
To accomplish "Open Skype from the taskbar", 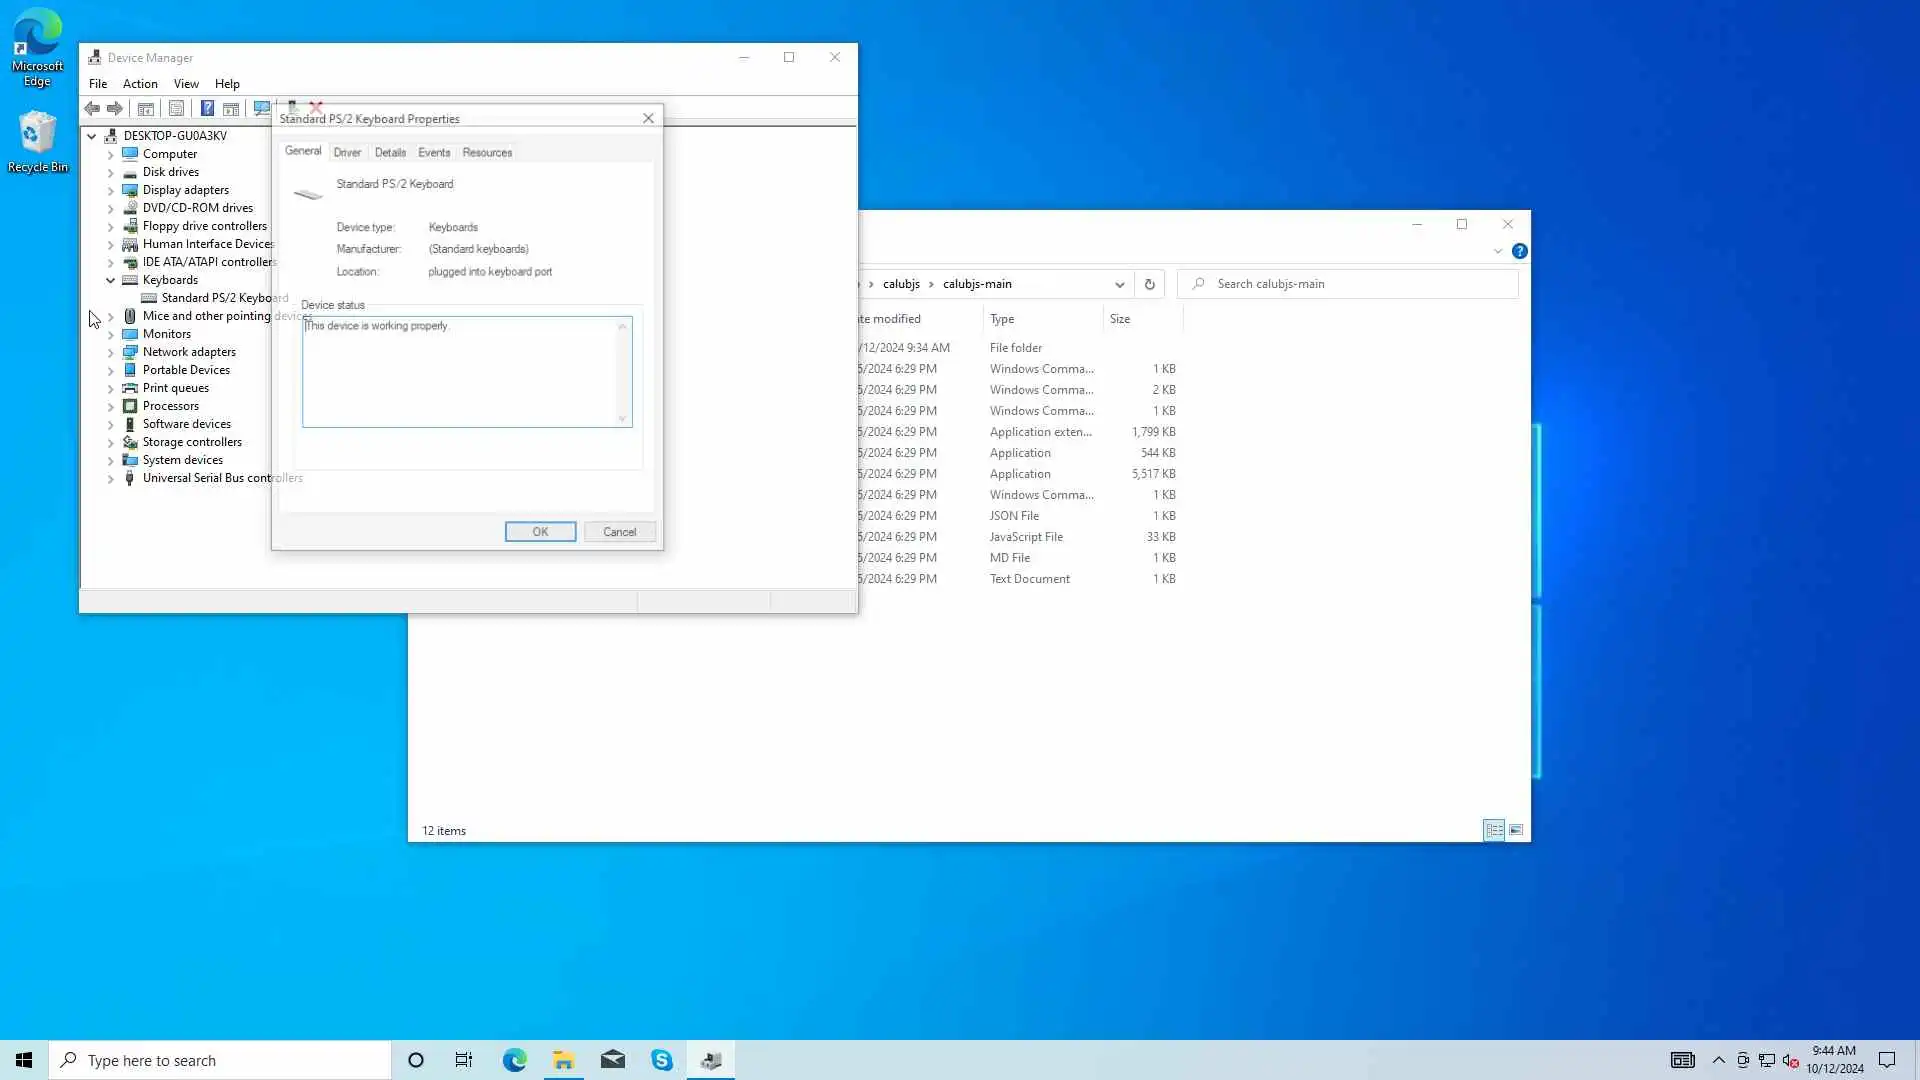I will (x=662, y=1060).
